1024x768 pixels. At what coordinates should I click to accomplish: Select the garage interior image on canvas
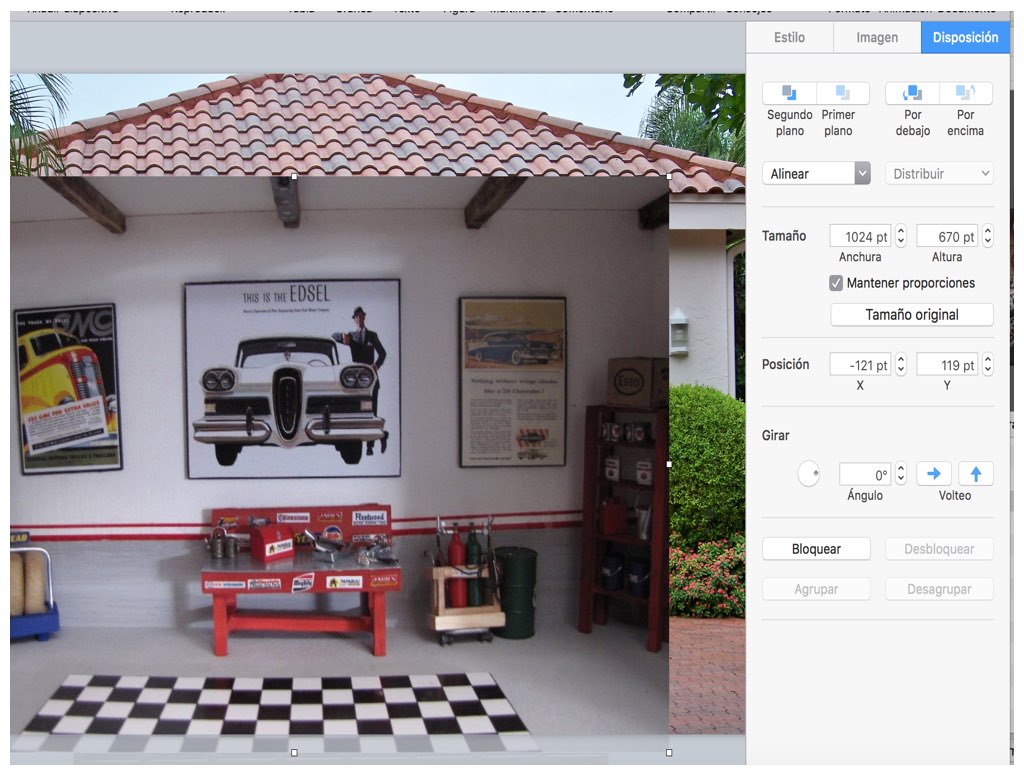point(340,464)
